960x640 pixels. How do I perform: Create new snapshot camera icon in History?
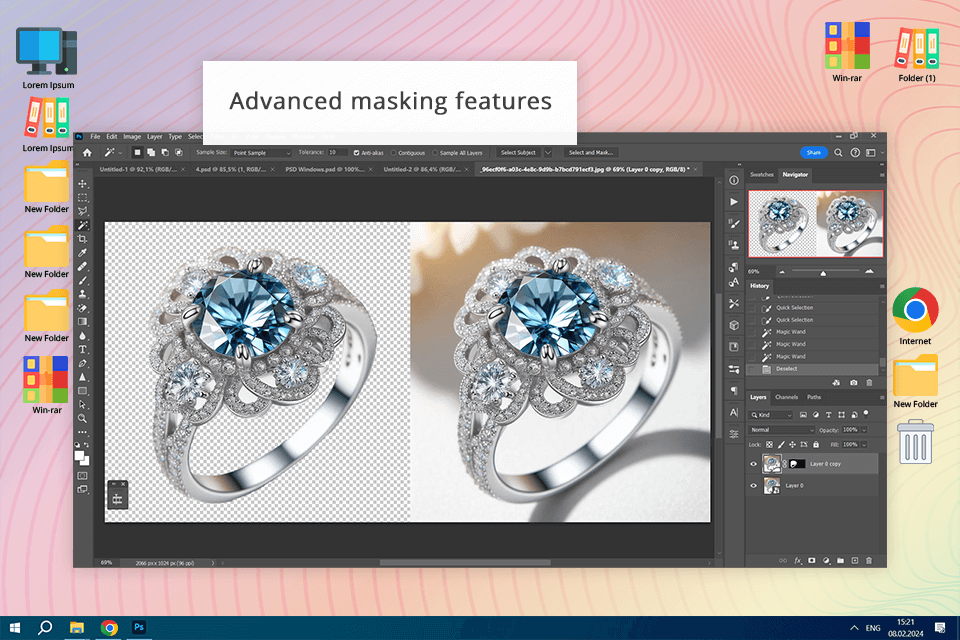point(853,383)
